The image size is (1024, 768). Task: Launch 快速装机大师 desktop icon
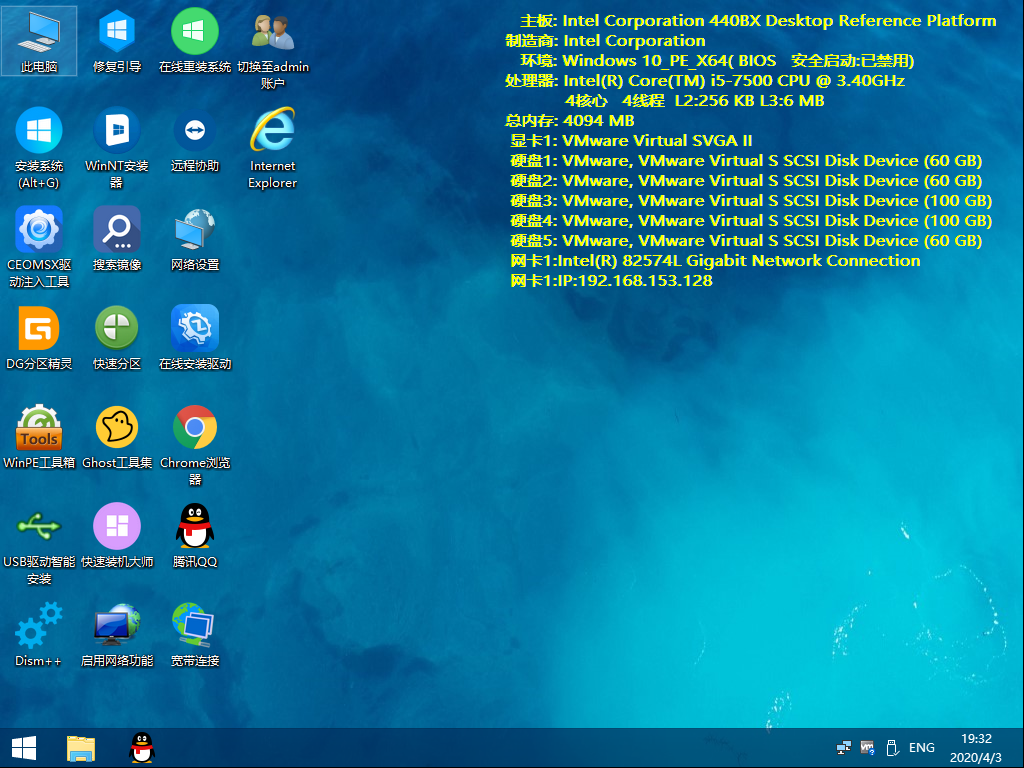pos(117,536)
